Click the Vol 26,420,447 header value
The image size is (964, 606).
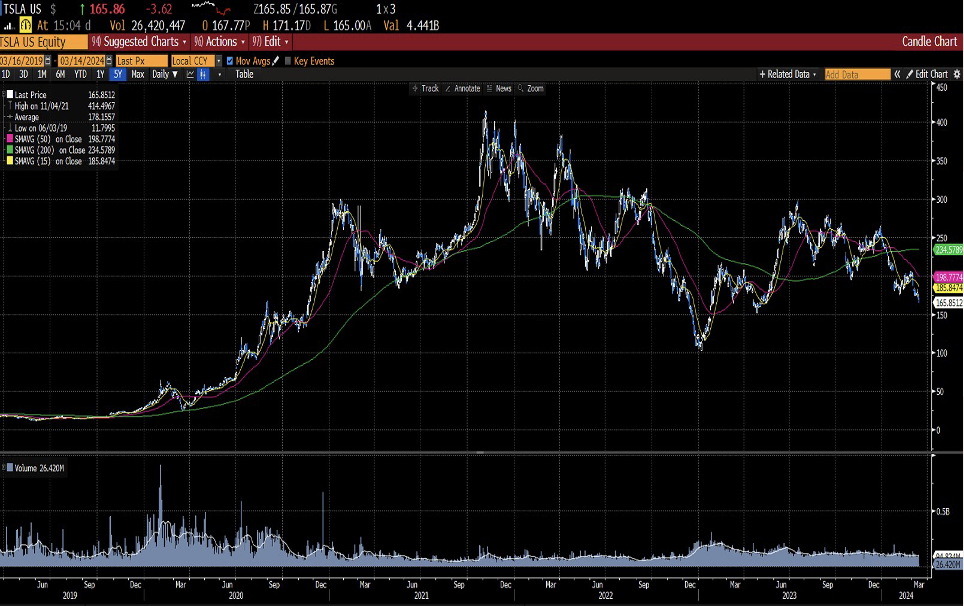click(x=147, y=26)
